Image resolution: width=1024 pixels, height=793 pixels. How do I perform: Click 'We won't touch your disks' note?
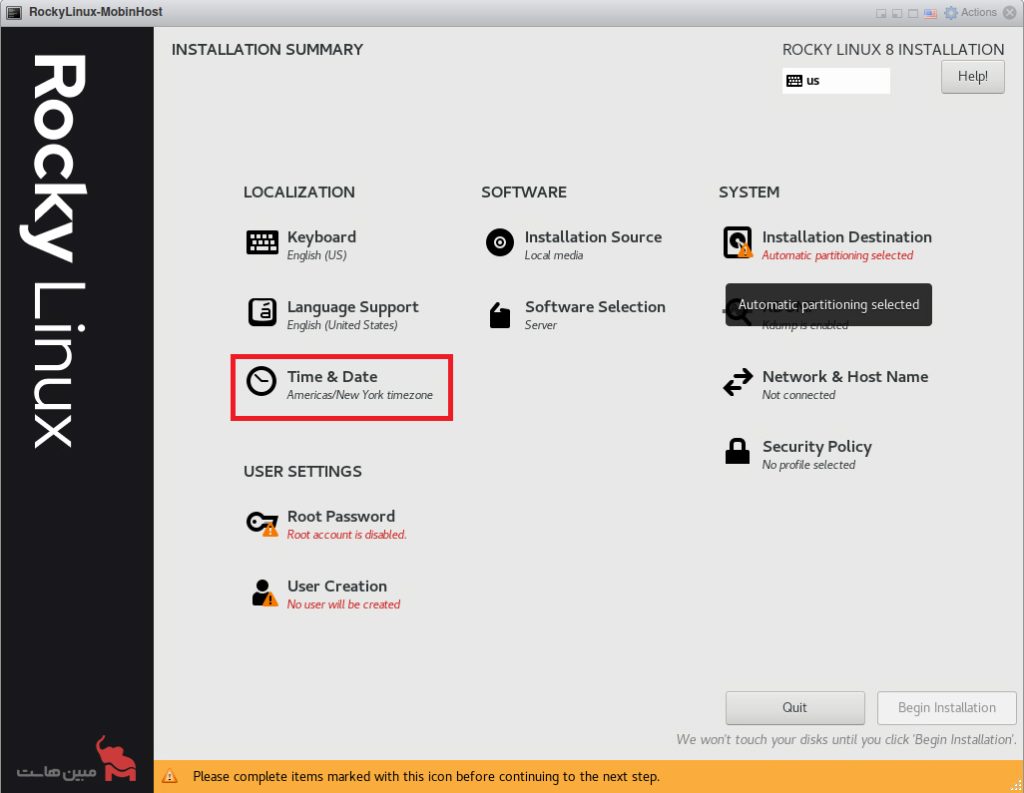(846, 739)
